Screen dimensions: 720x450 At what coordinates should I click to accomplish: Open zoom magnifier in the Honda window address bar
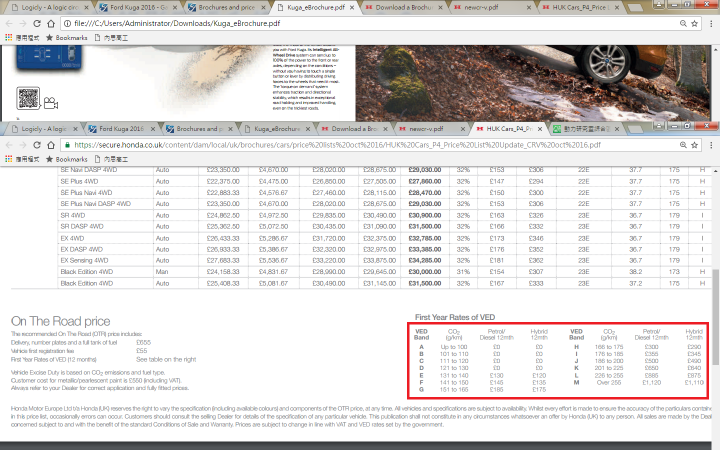point(683,145)
